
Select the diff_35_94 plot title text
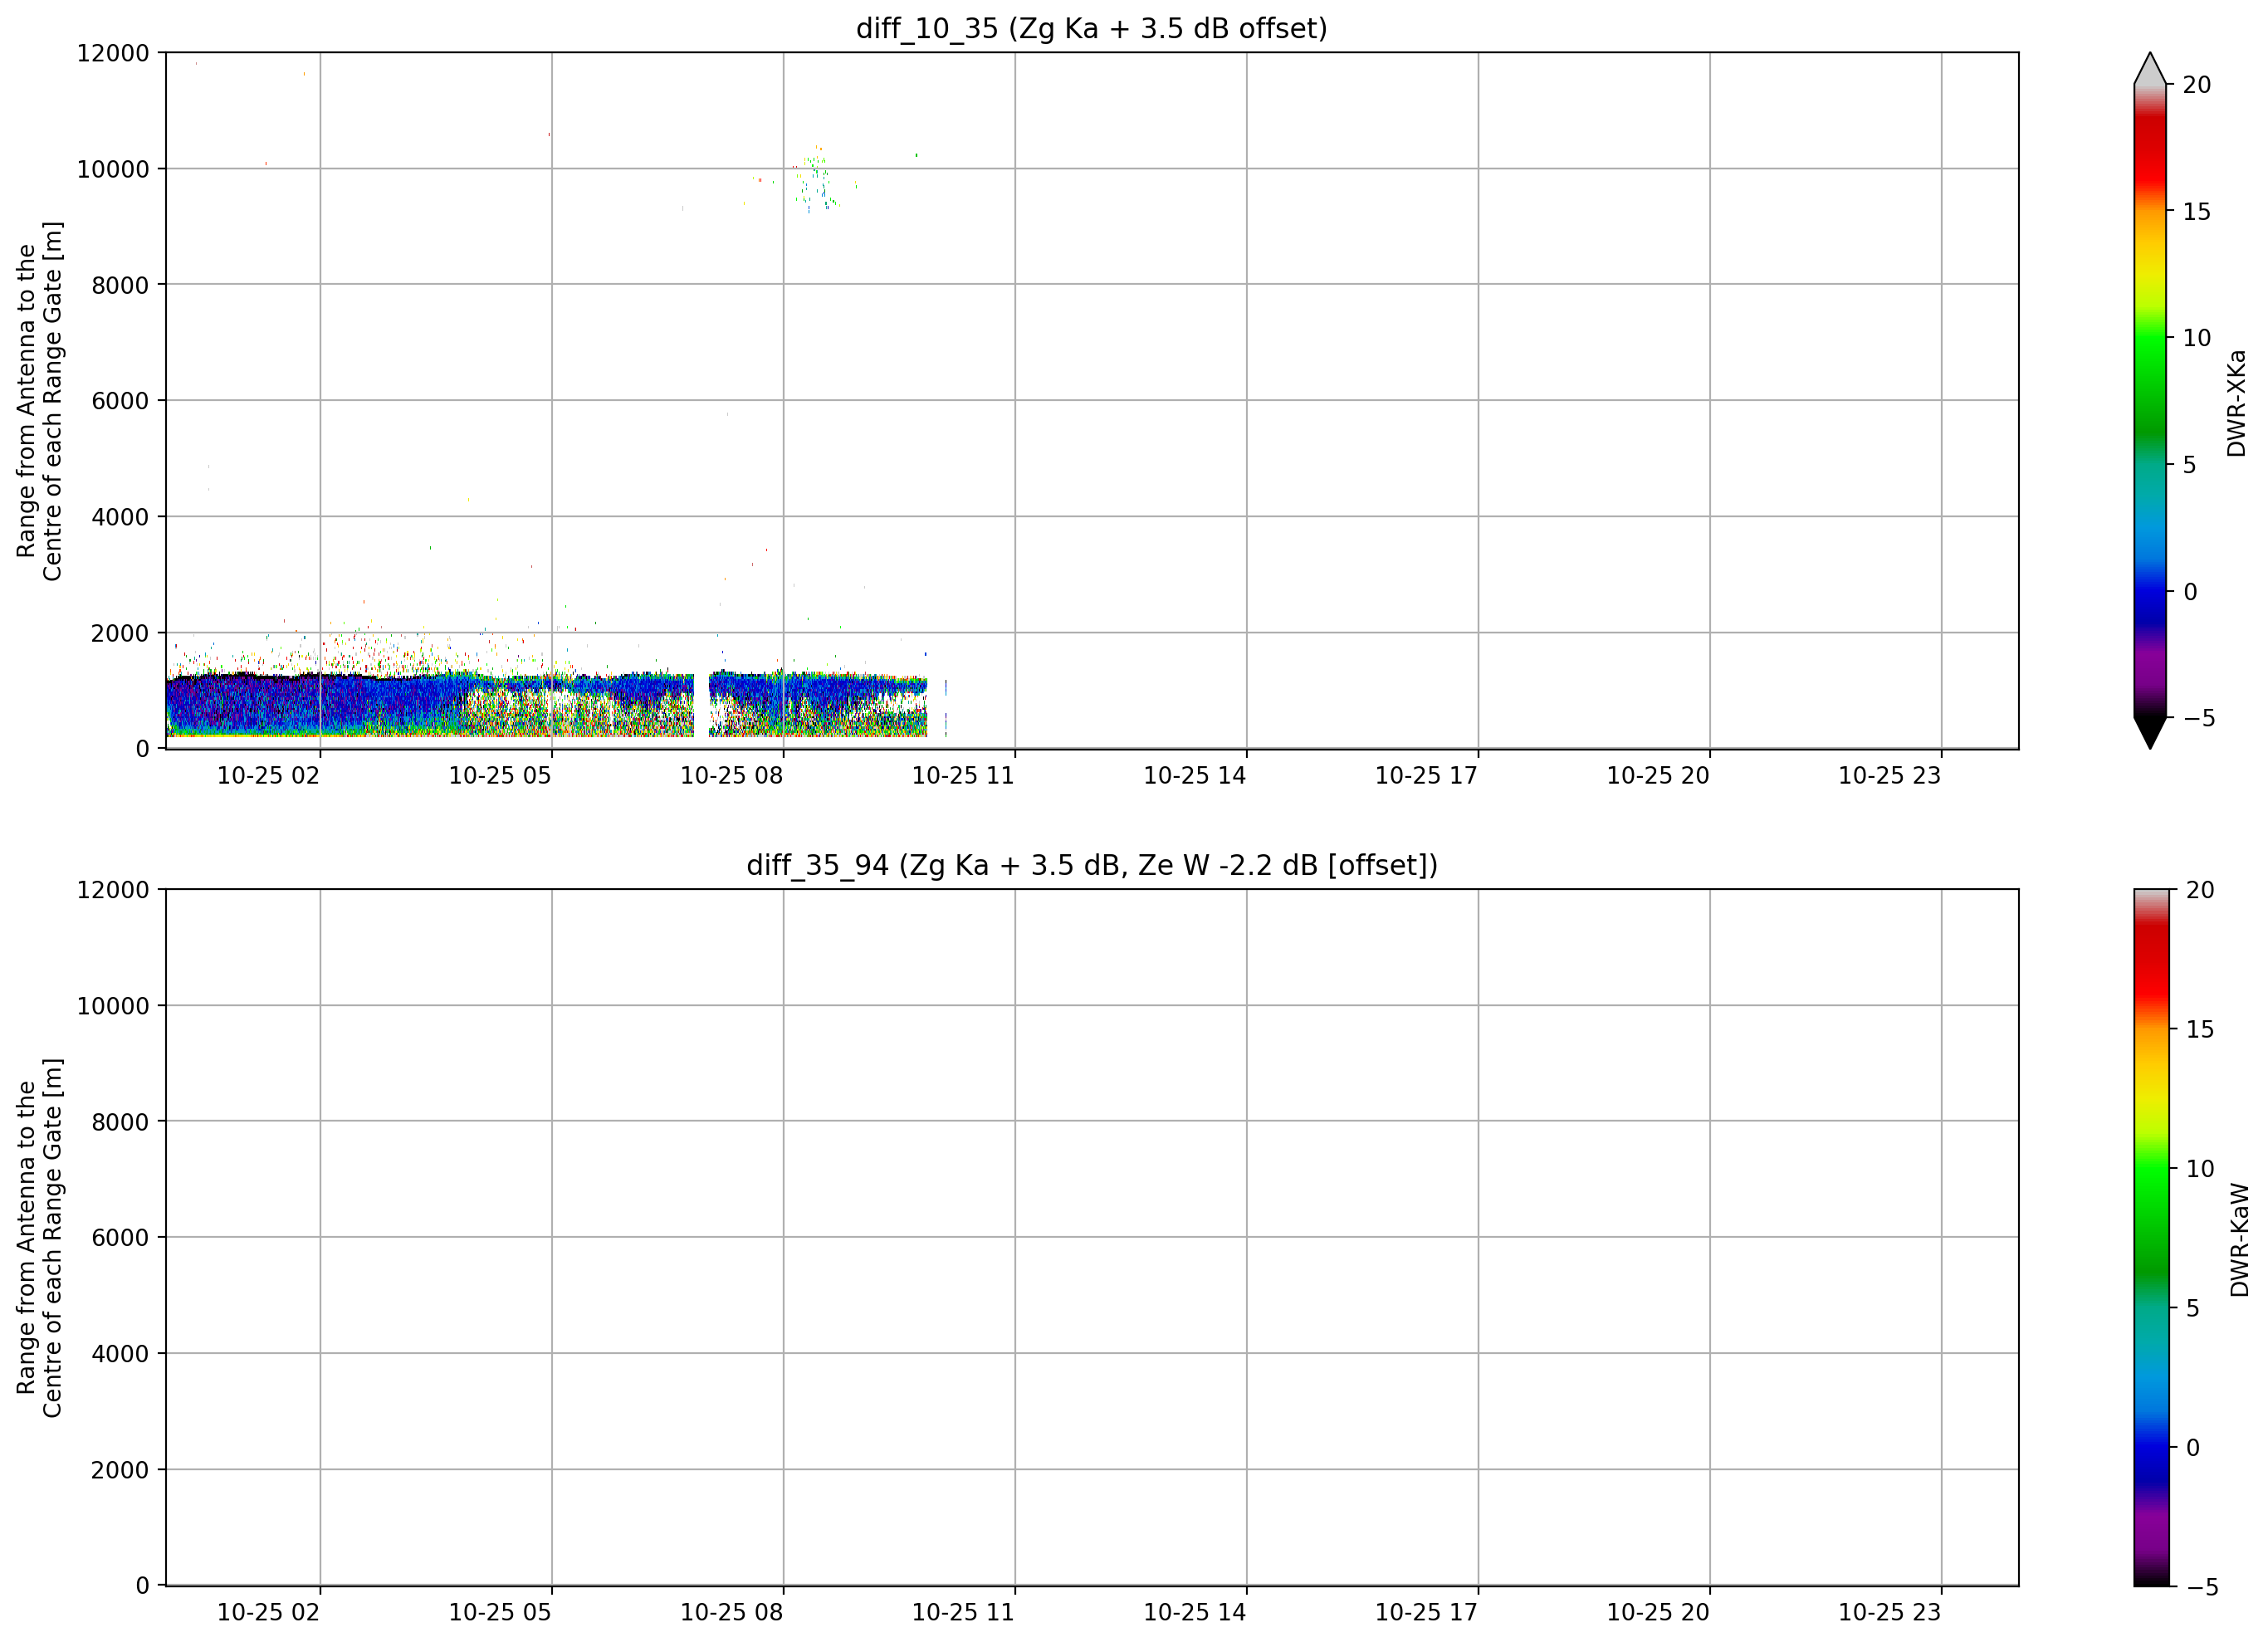(x=1092, y=865)
